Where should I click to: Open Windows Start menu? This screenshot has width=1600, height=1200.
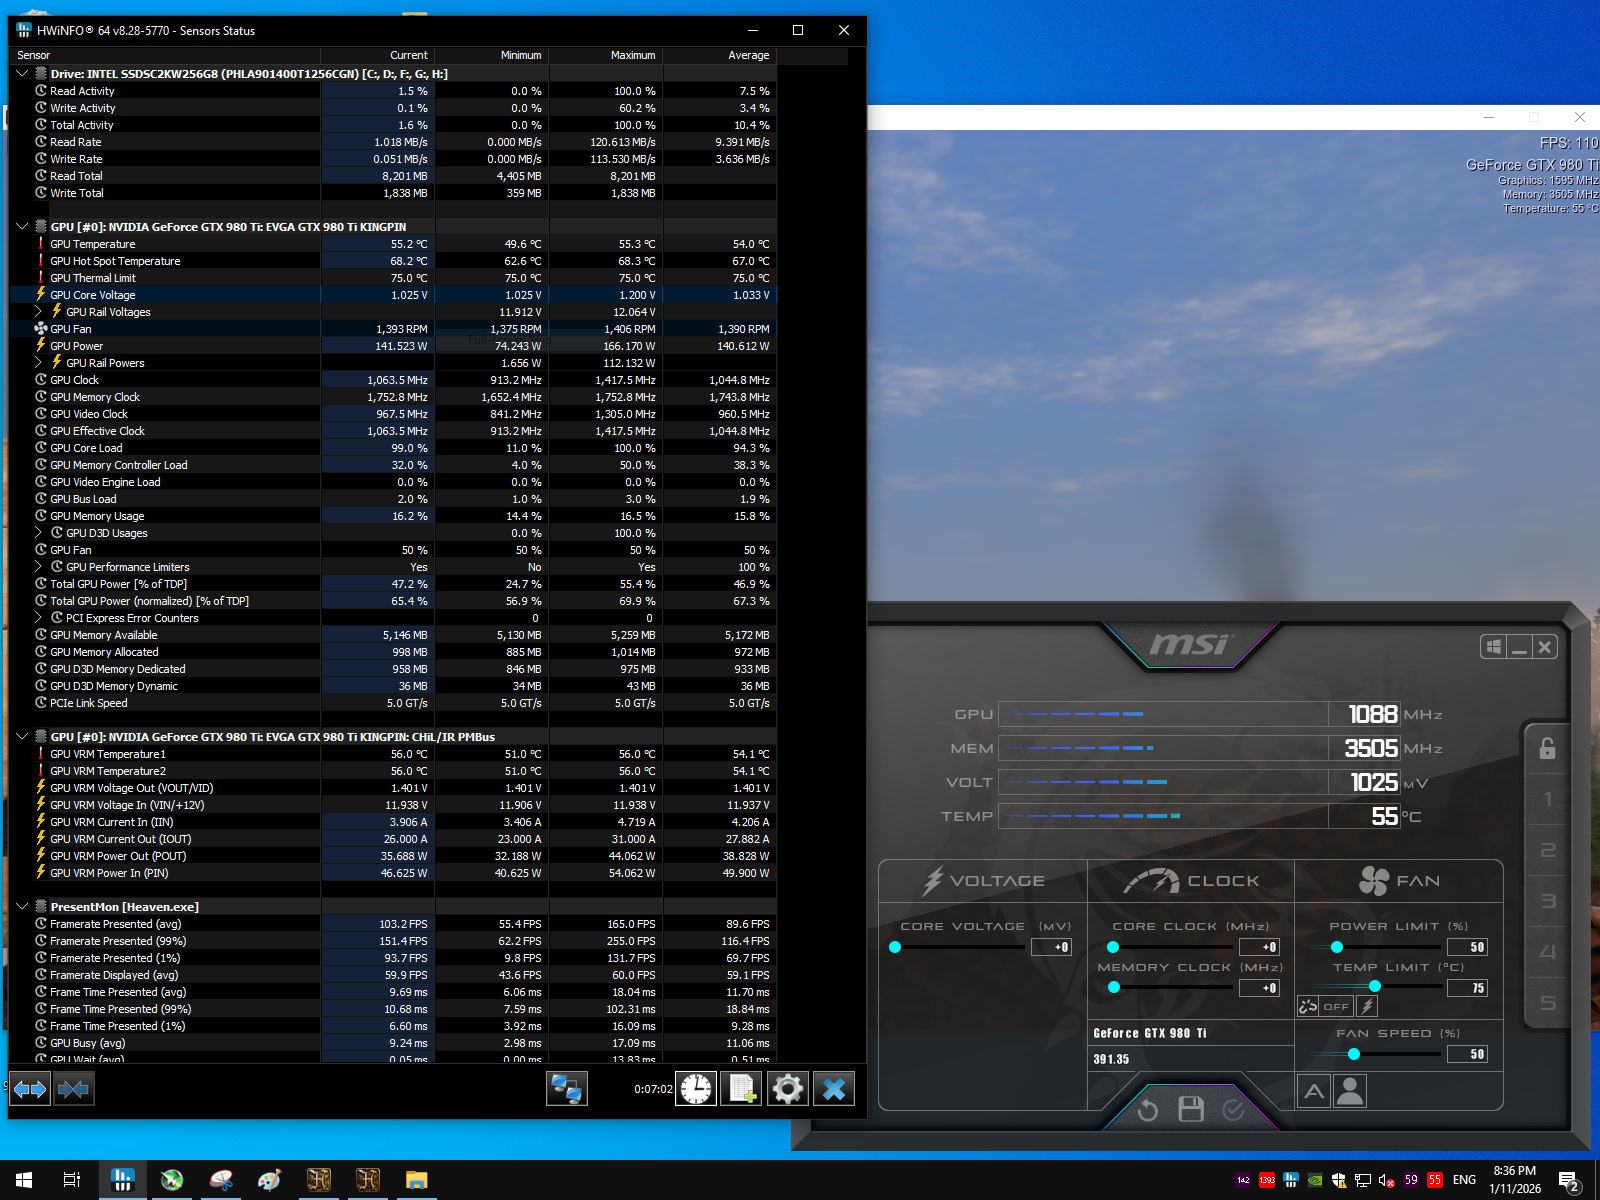[x=24, y=1180]
